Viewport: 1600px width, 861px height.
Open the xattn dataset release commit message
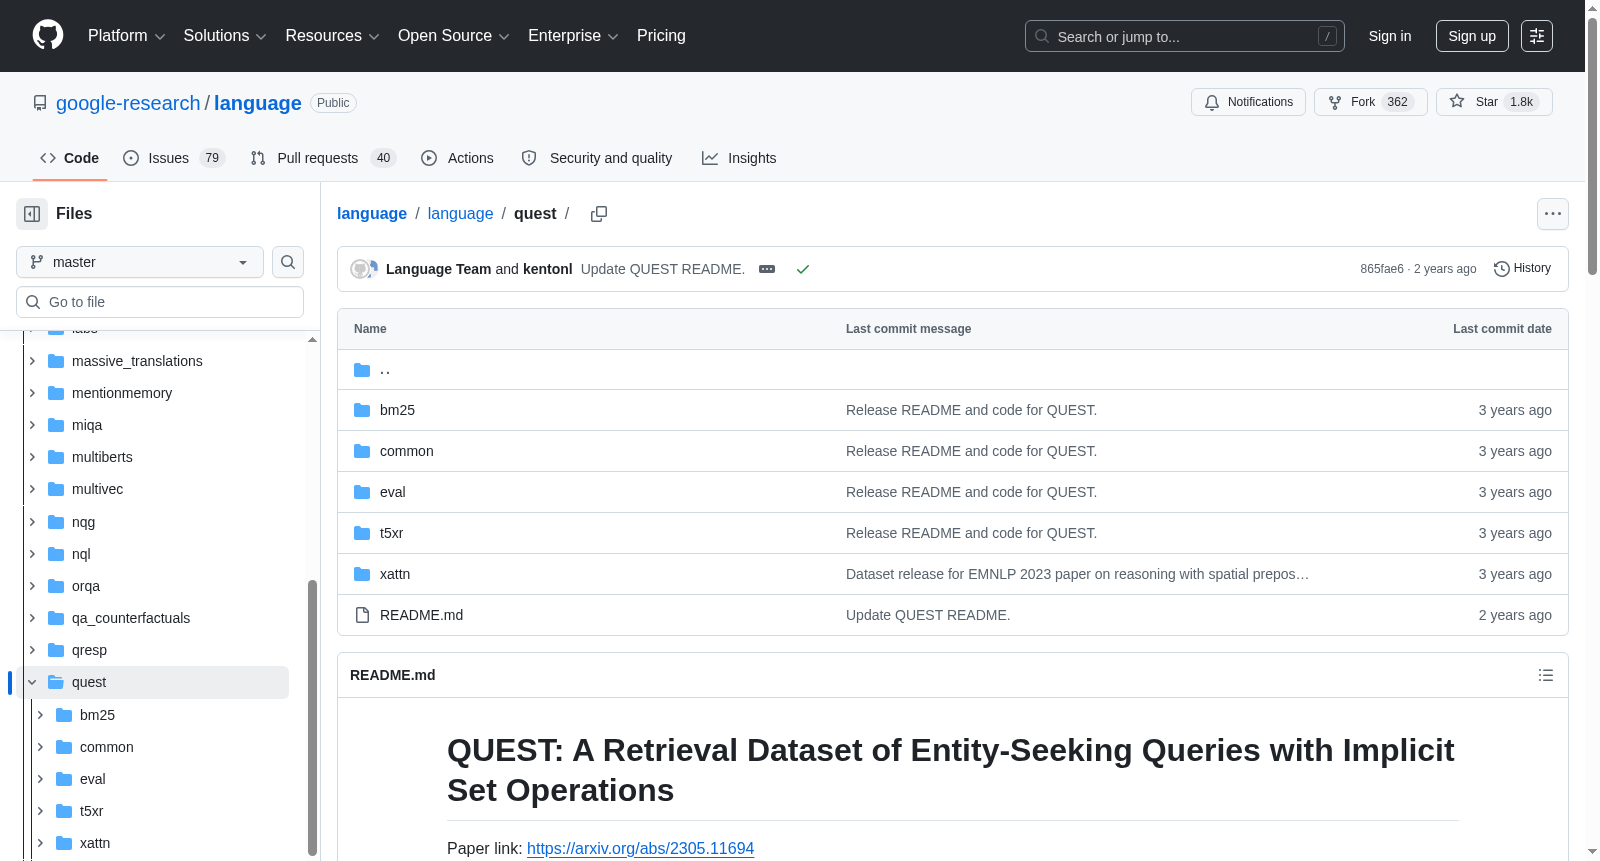pos(1077,574)
